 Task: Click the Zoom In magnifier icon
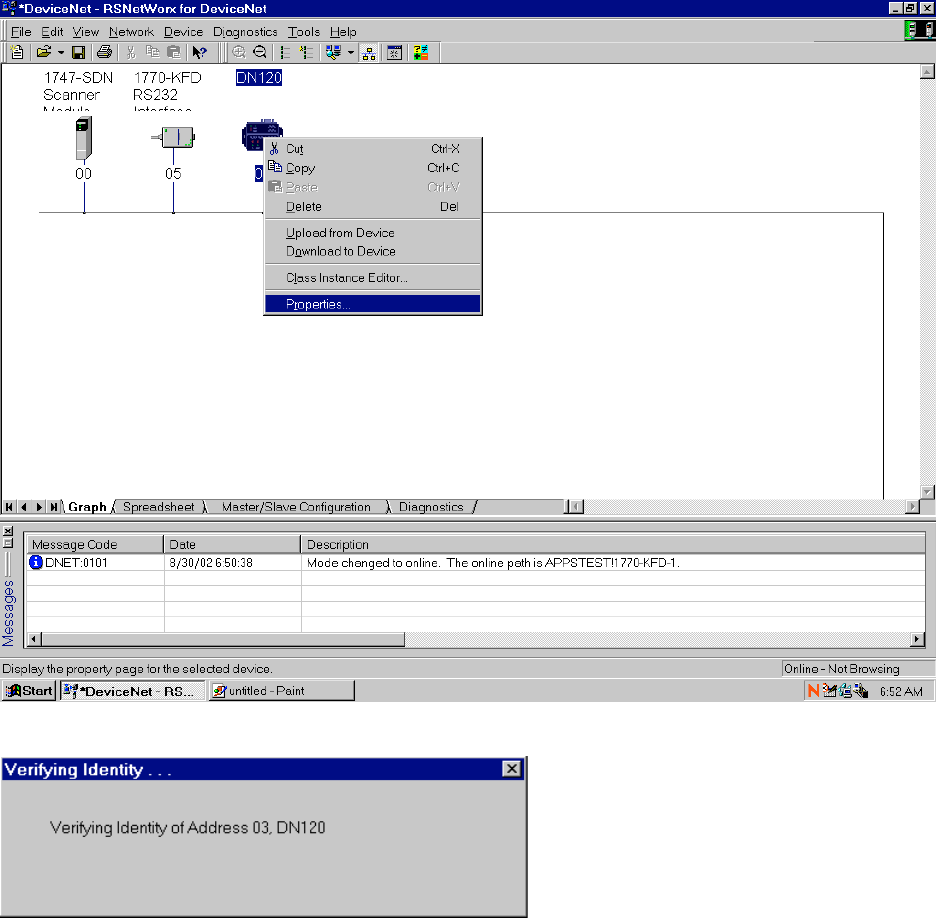coord(239,53)
